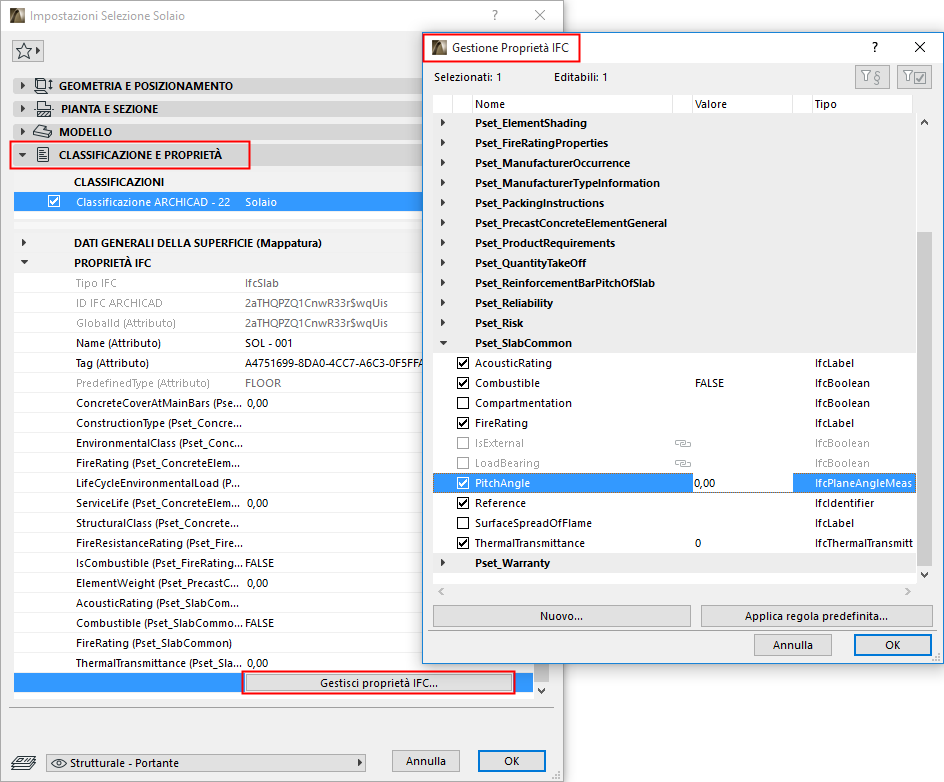Click the Nuovo button
The width and height of the screenshot is (944, 782).
pos(562,616)
